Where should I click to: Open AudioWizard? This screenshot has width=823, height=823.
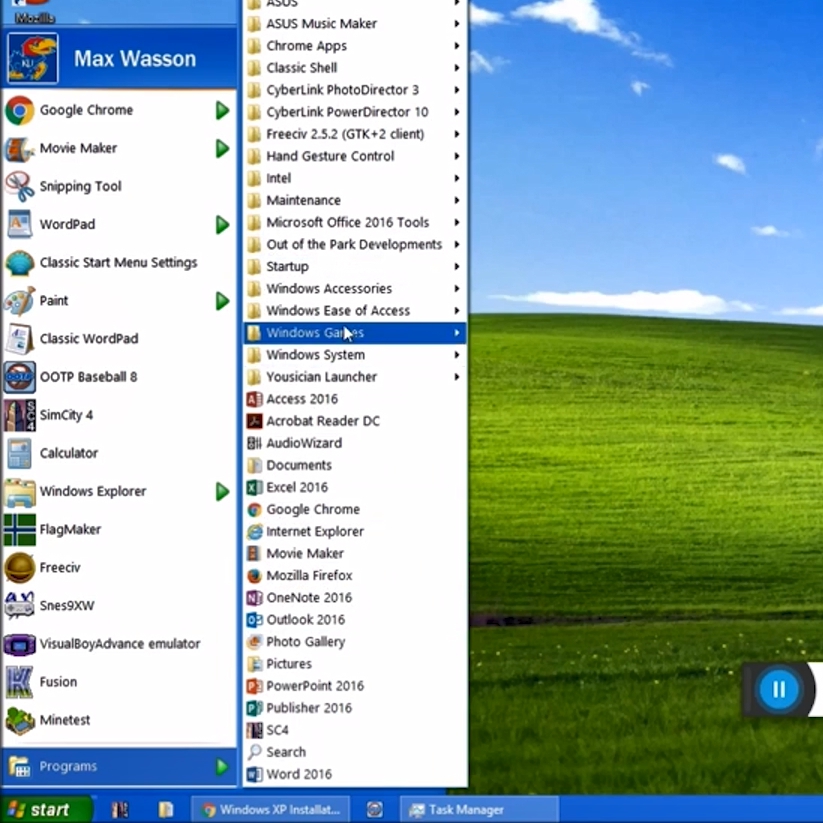coord(355,443)
